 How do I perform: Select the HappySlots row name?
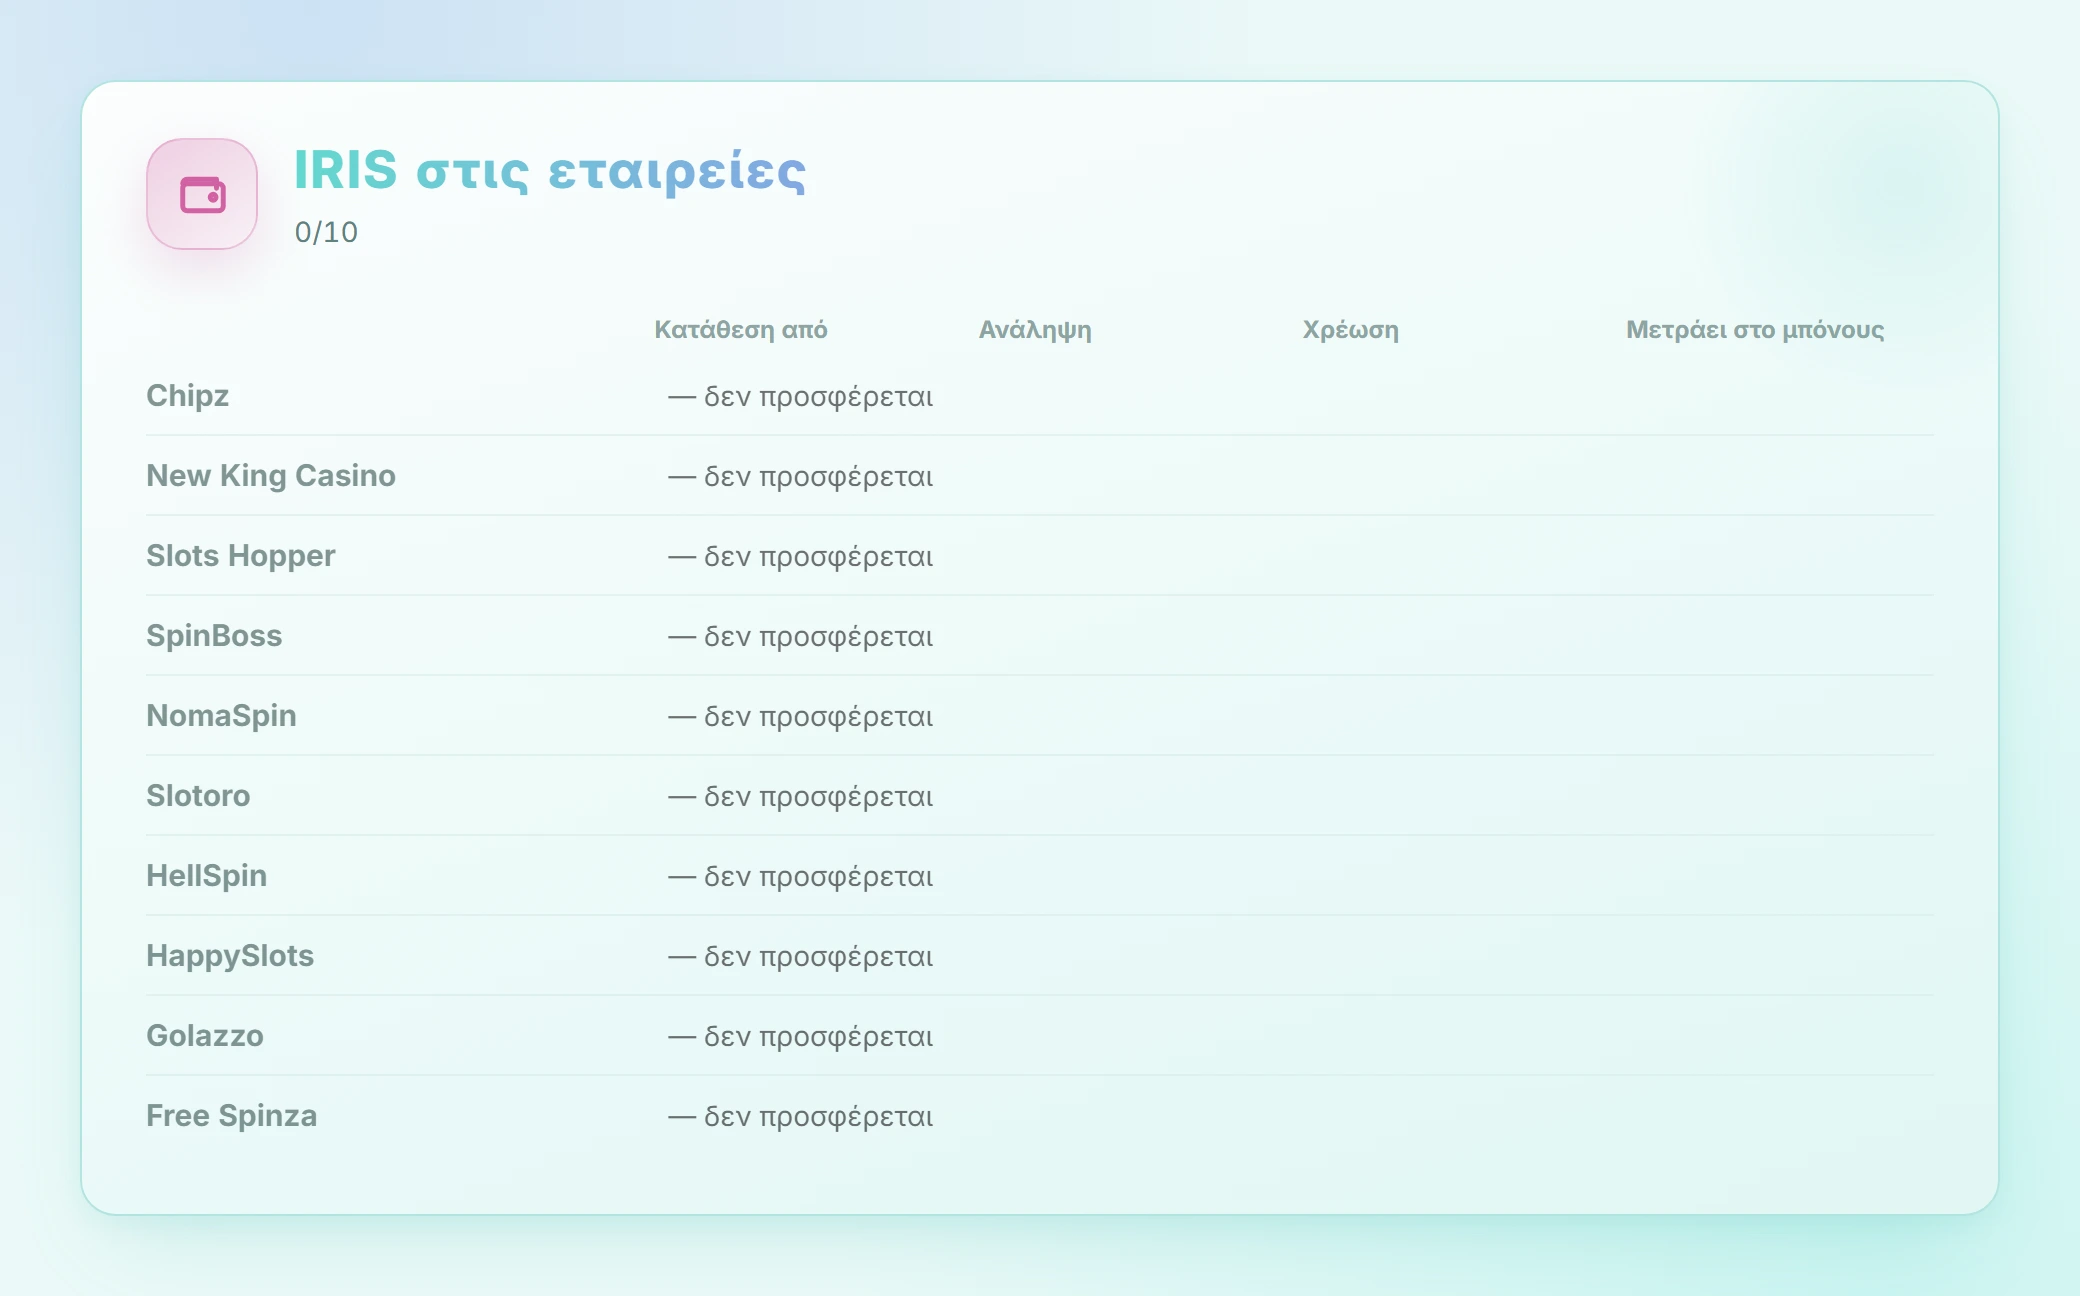click(x=230, y=956)
